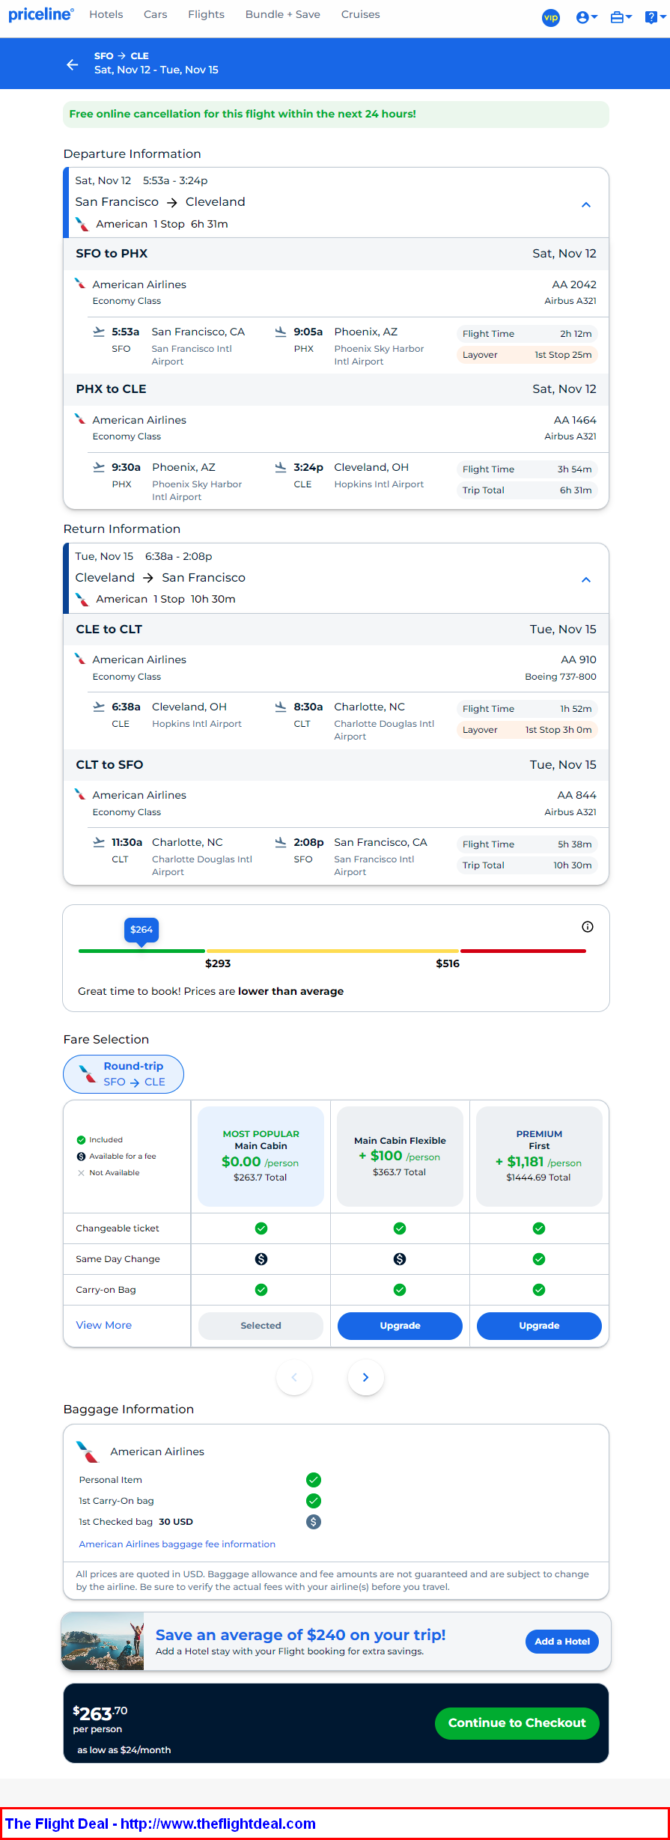670x1840 pixels.
Task: Click the American logo on the Round-trip tab
Action: (88, 1074)
